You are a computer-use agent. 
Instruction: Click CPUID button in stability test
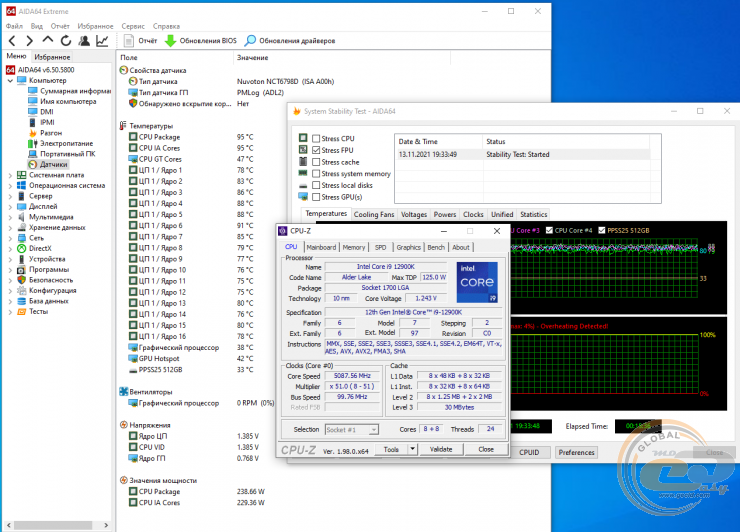(529, 452)
